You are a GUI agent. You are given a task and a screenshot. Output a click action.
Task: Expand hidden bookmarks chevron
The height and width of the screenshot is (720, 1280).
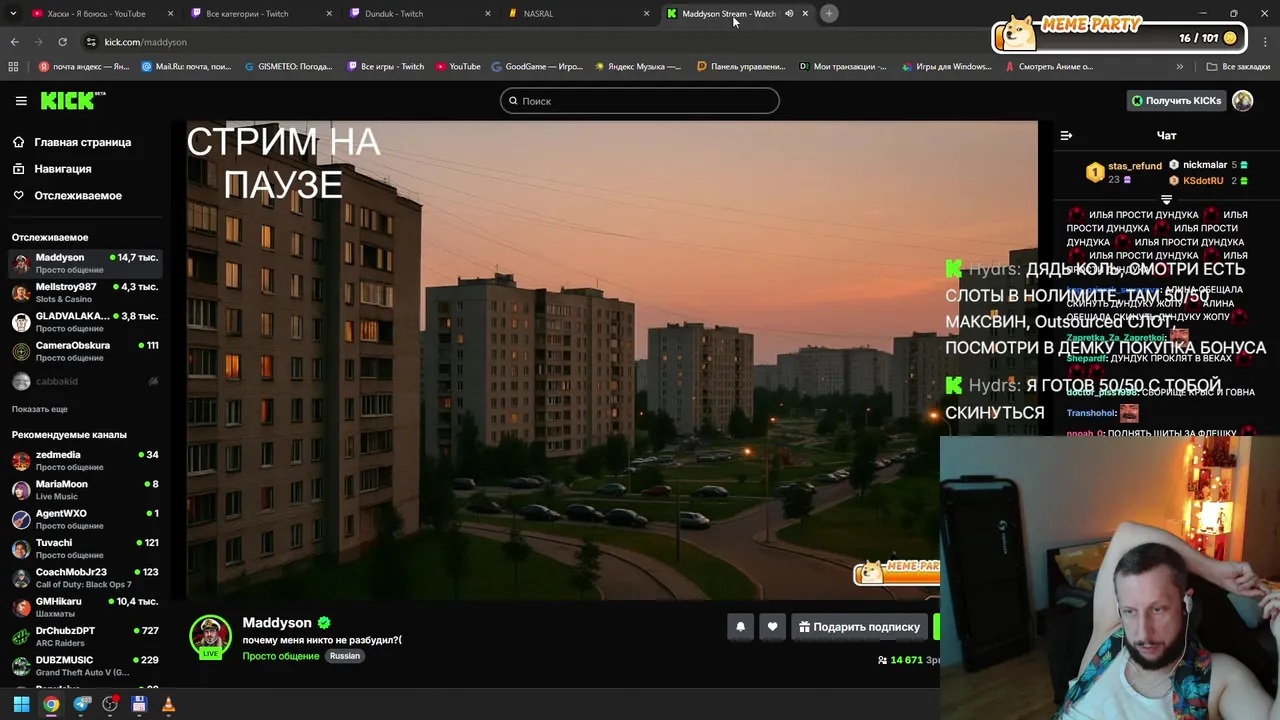pyautogui.click(x=1180, y=67)
